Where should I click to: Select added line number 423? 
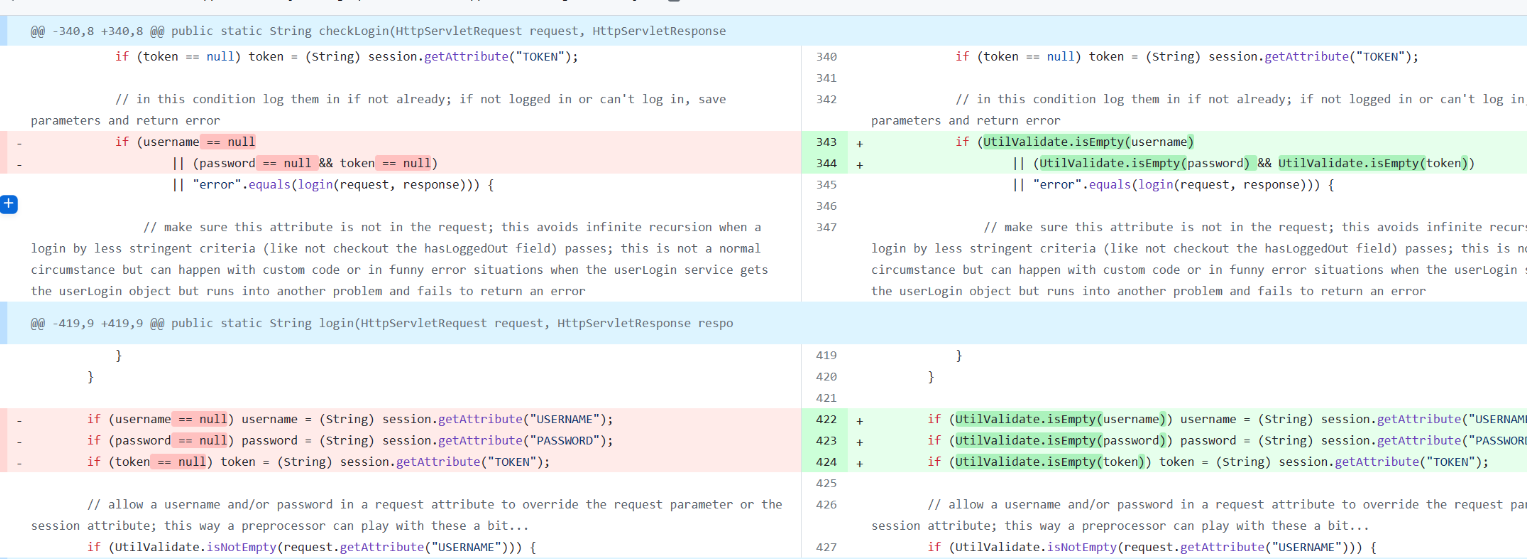tap(826, 440)
